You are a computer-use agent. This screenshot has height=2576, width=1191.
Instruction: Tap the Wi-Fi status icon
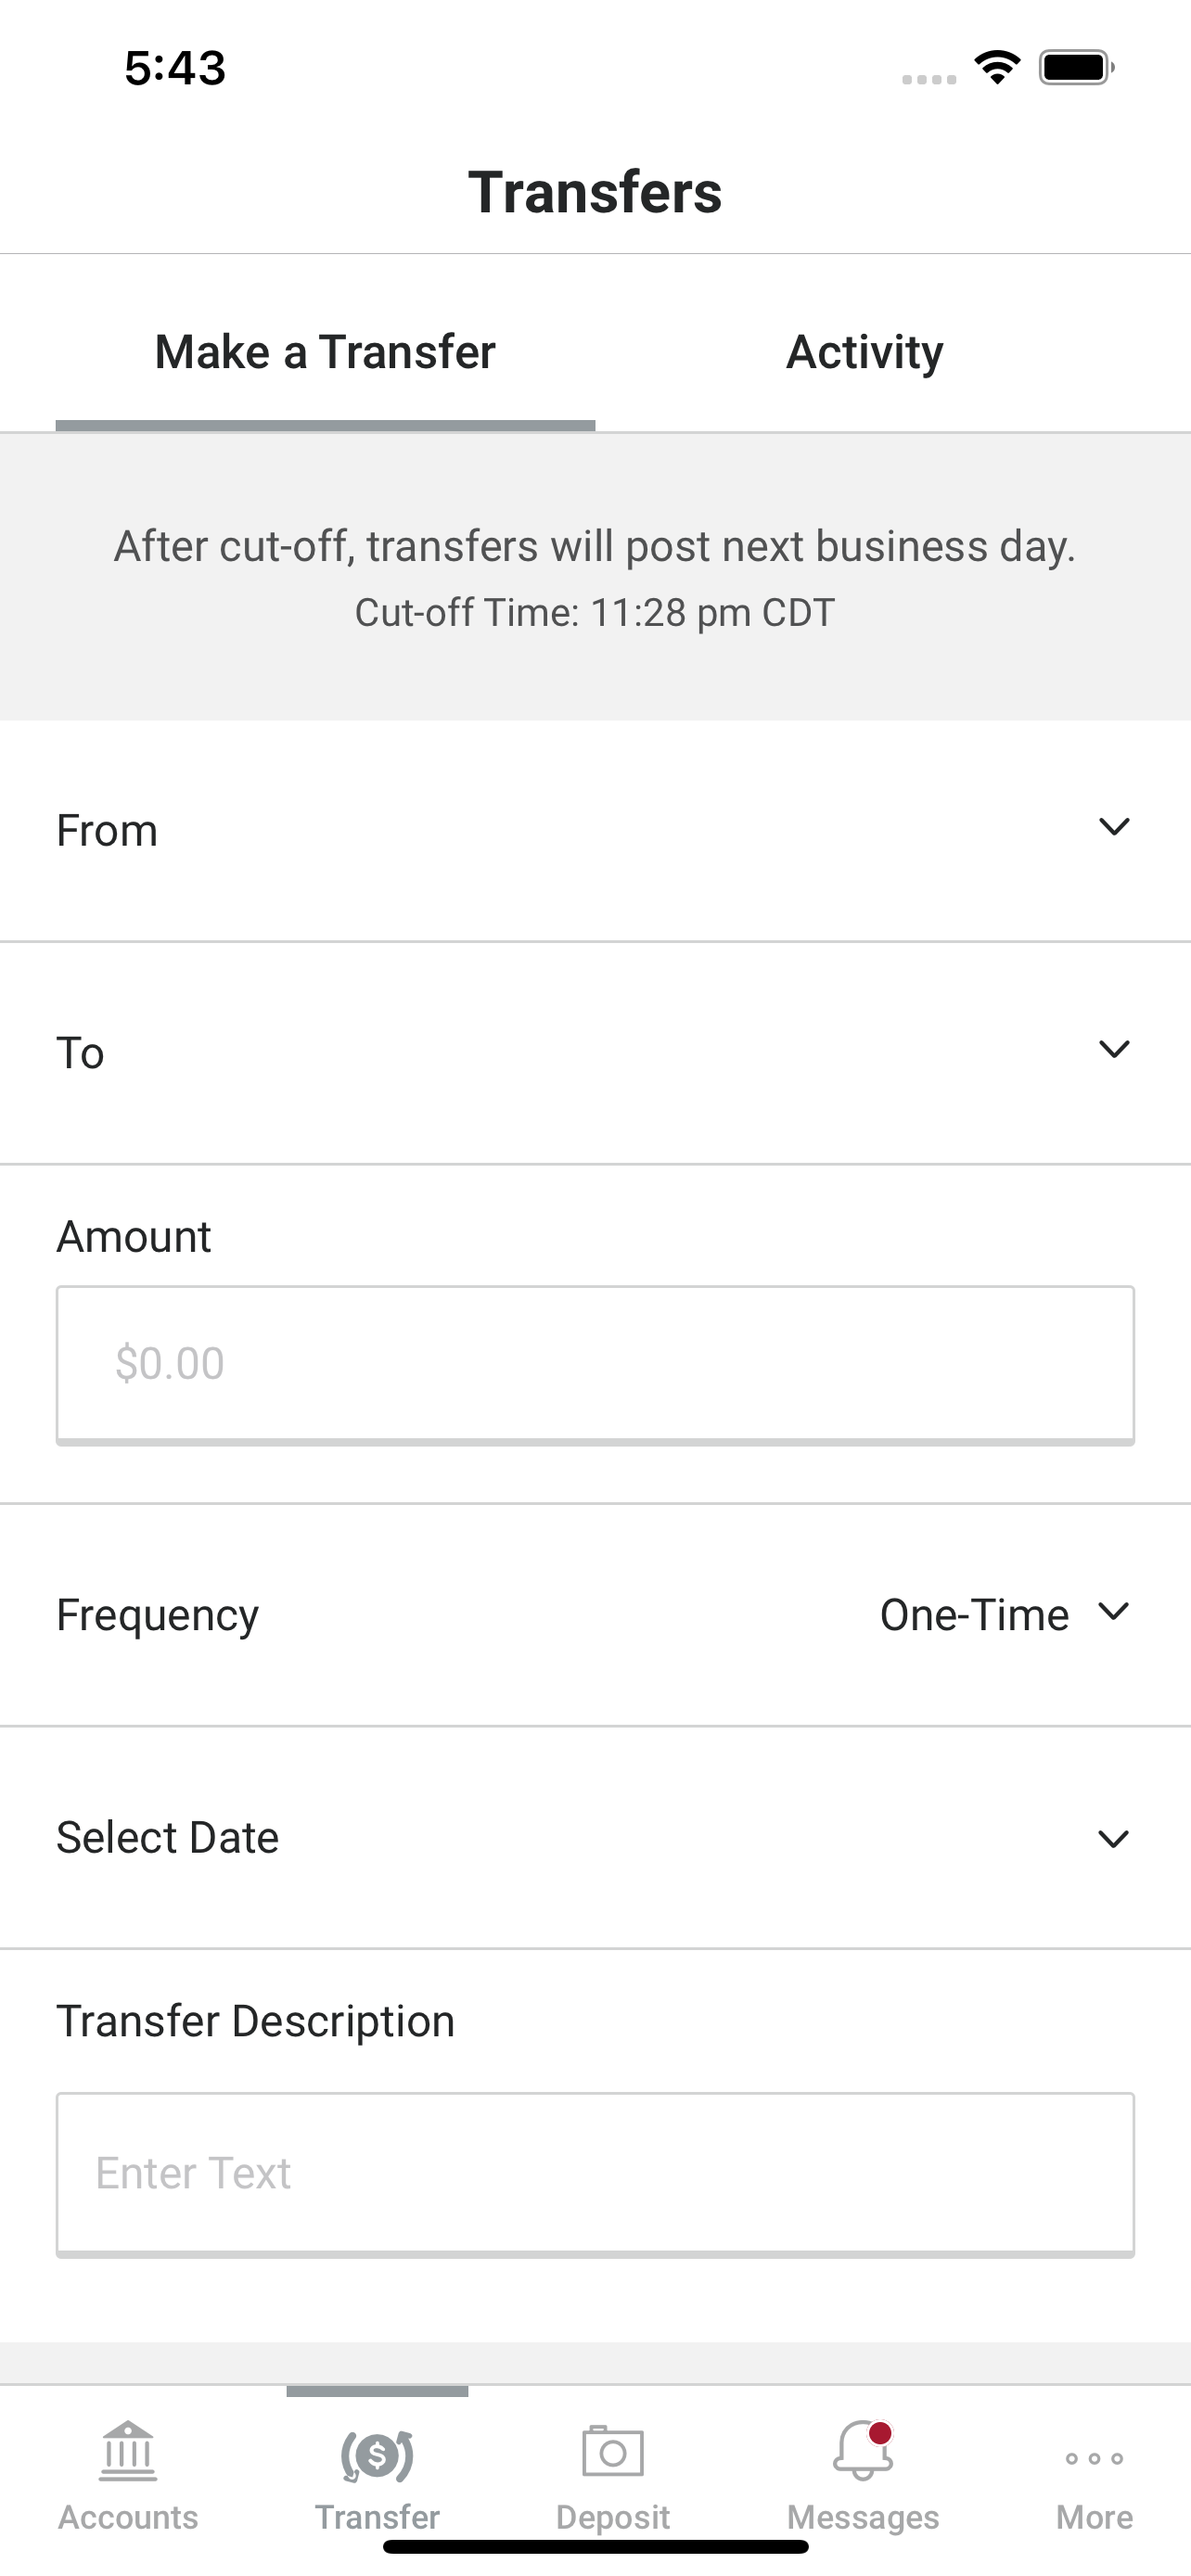pos(997,67)
